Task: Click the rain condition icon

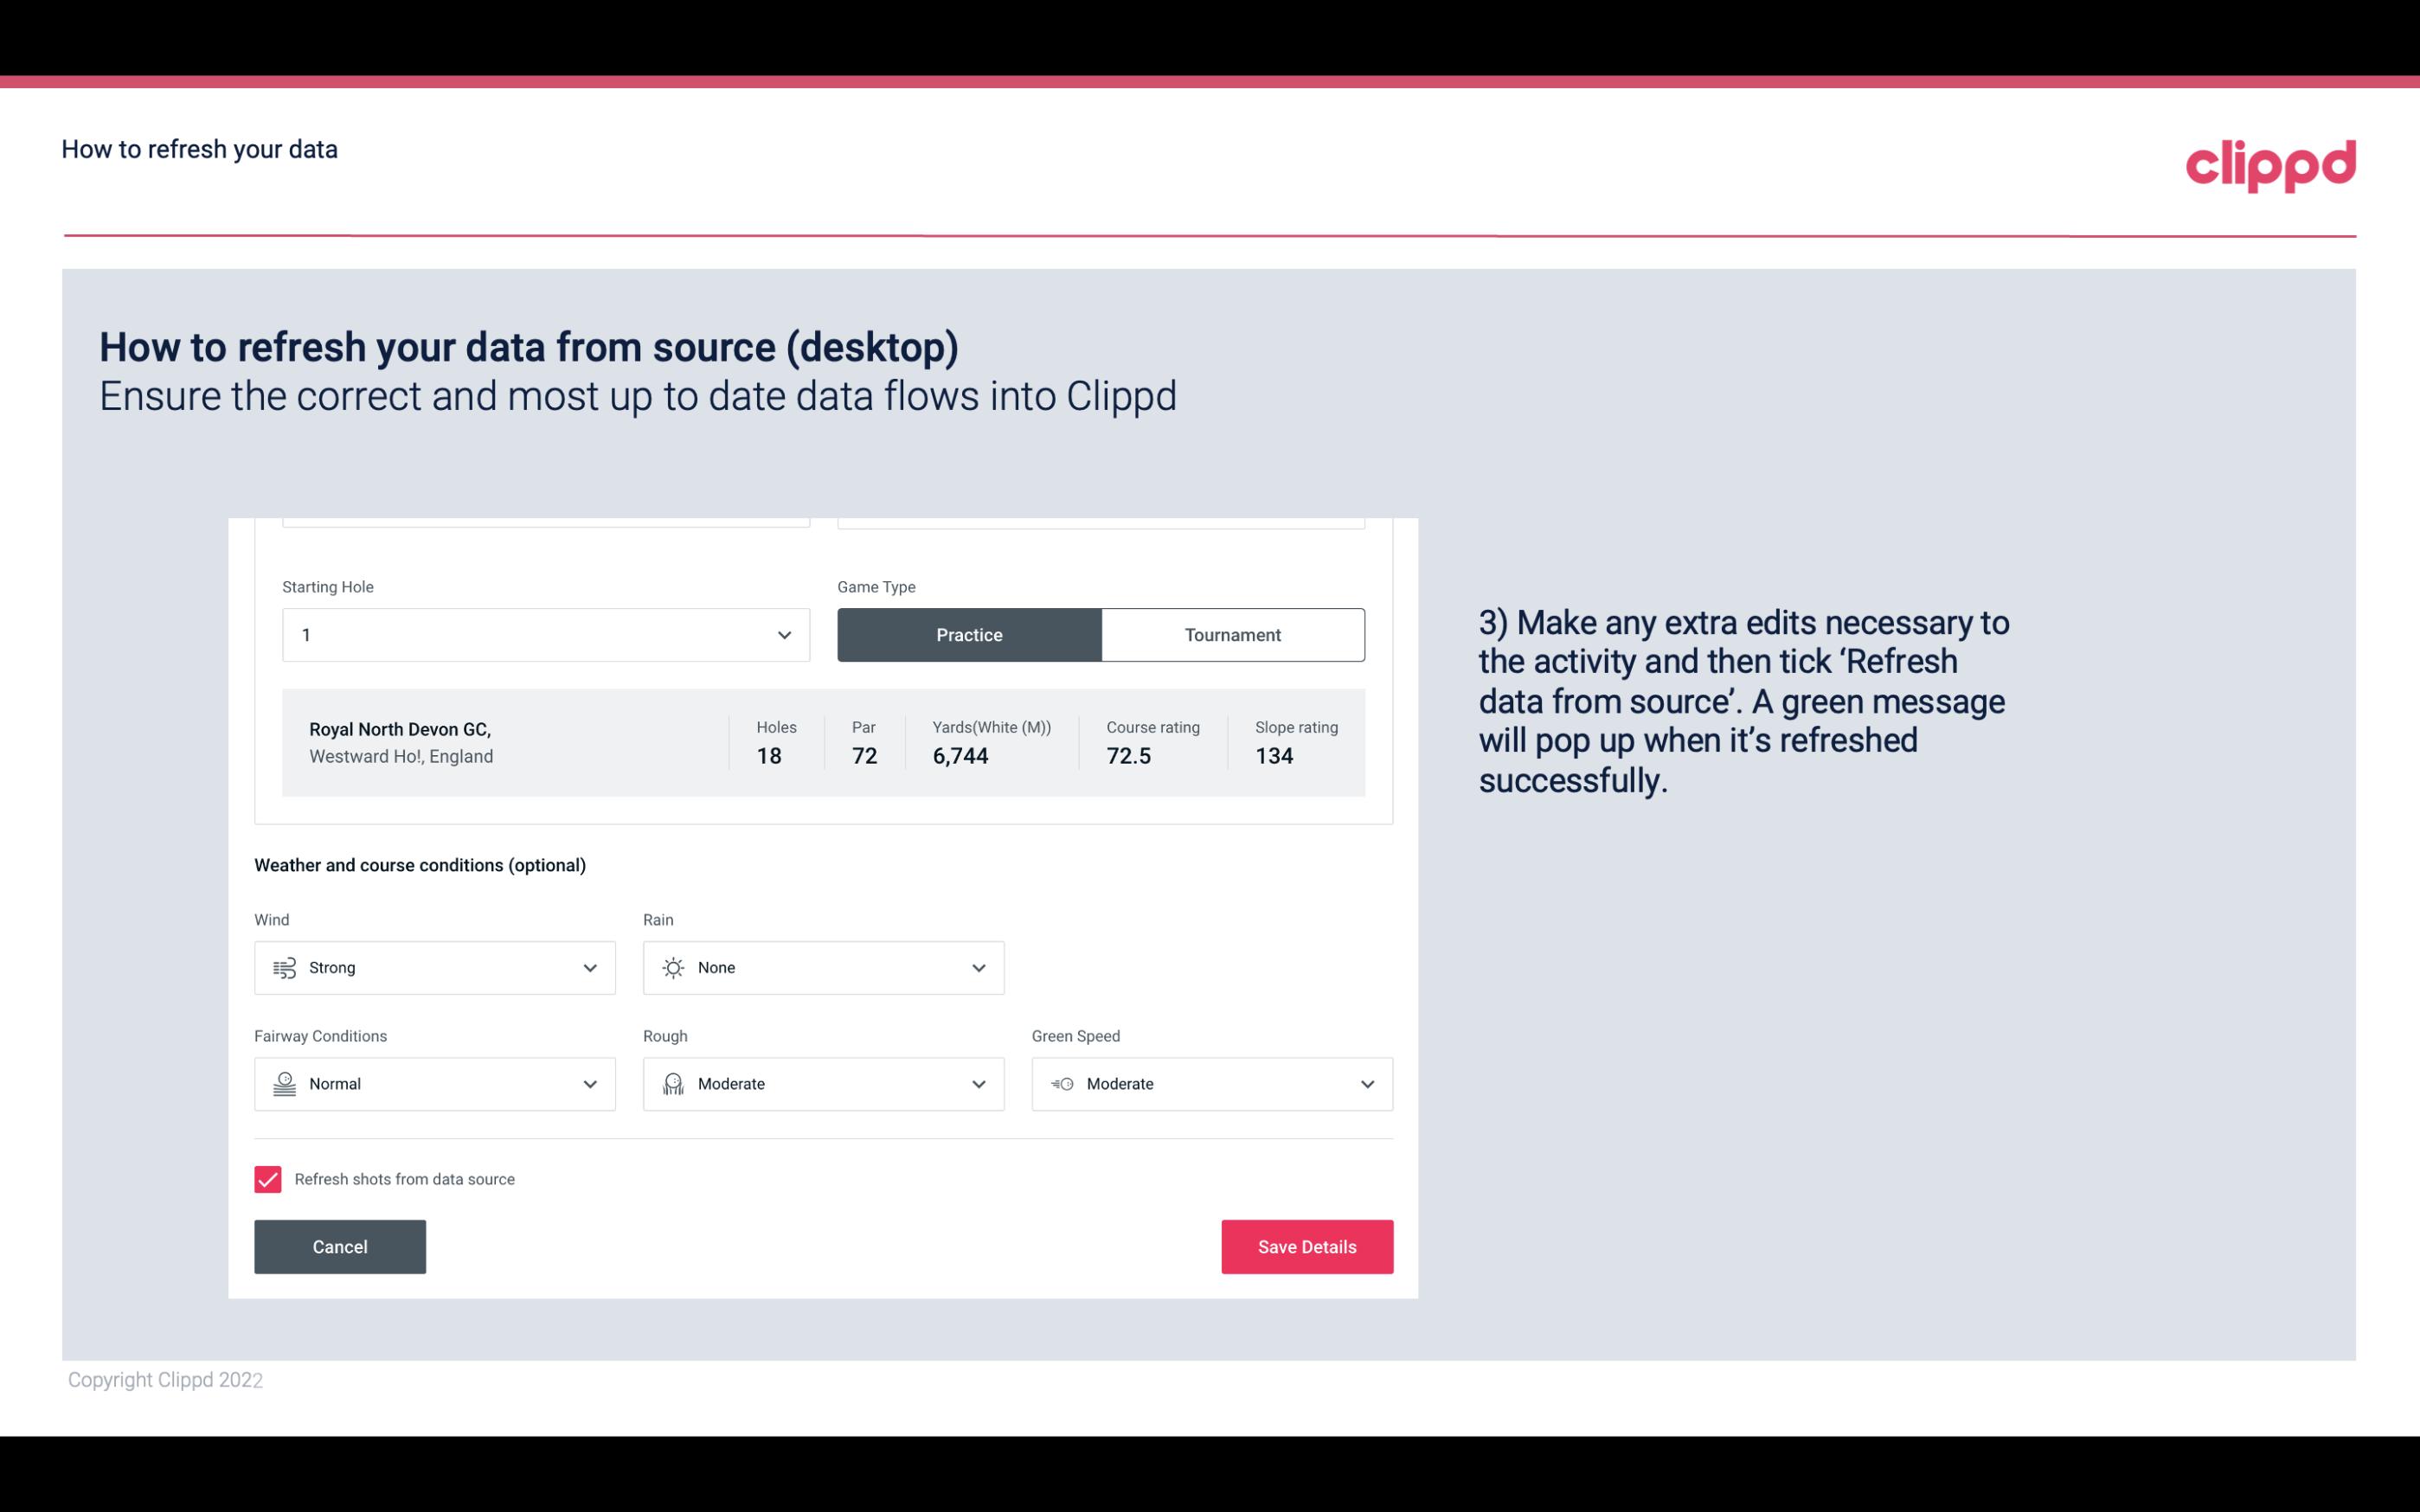Action: coord(674,967)
